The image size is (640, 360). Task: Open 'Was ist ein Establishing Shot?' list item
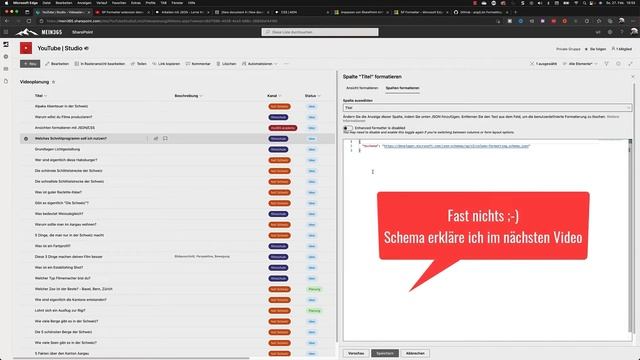(59, 268)
